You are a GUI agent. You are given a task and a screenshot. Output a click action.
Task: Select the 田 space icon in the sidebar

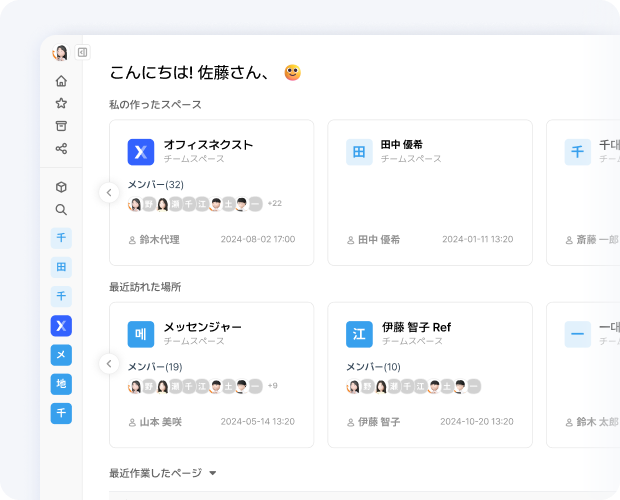coord(61,267)
